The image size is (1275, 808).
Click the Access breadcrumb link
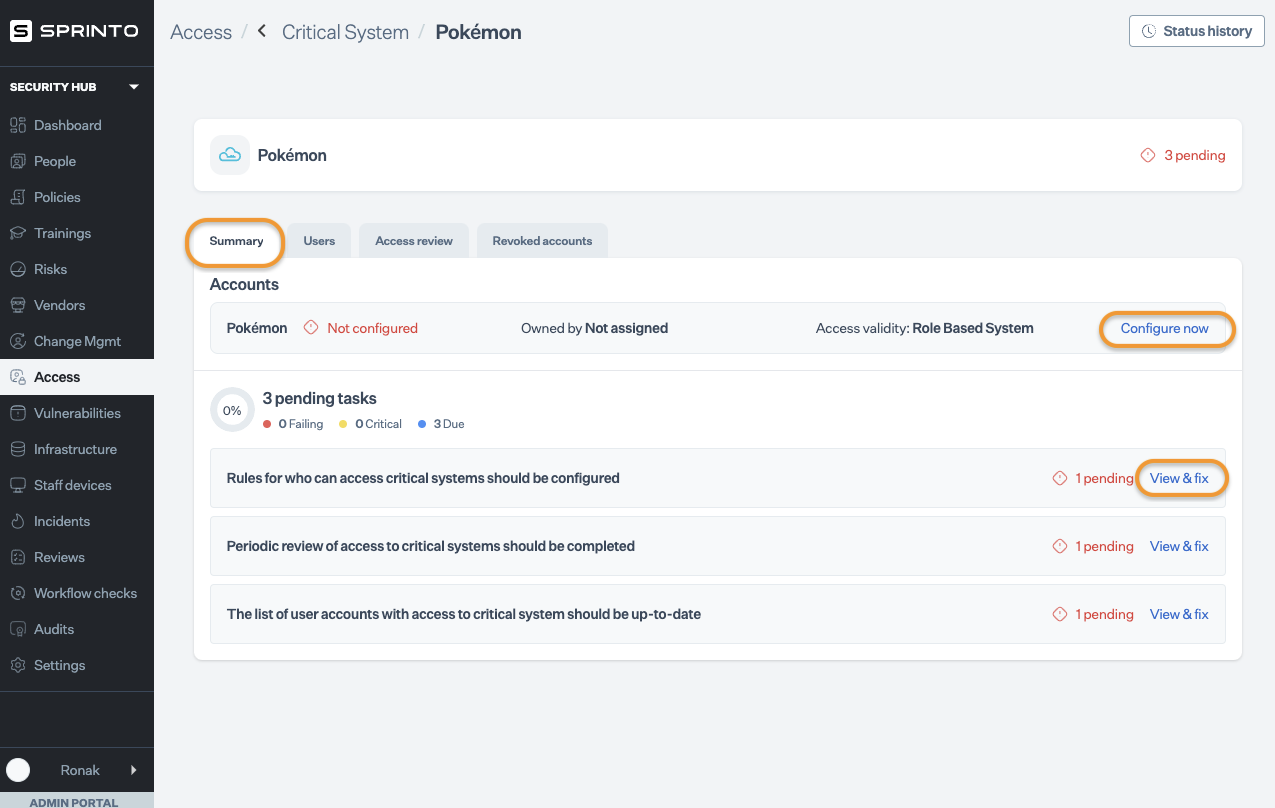tap(201, 32)
